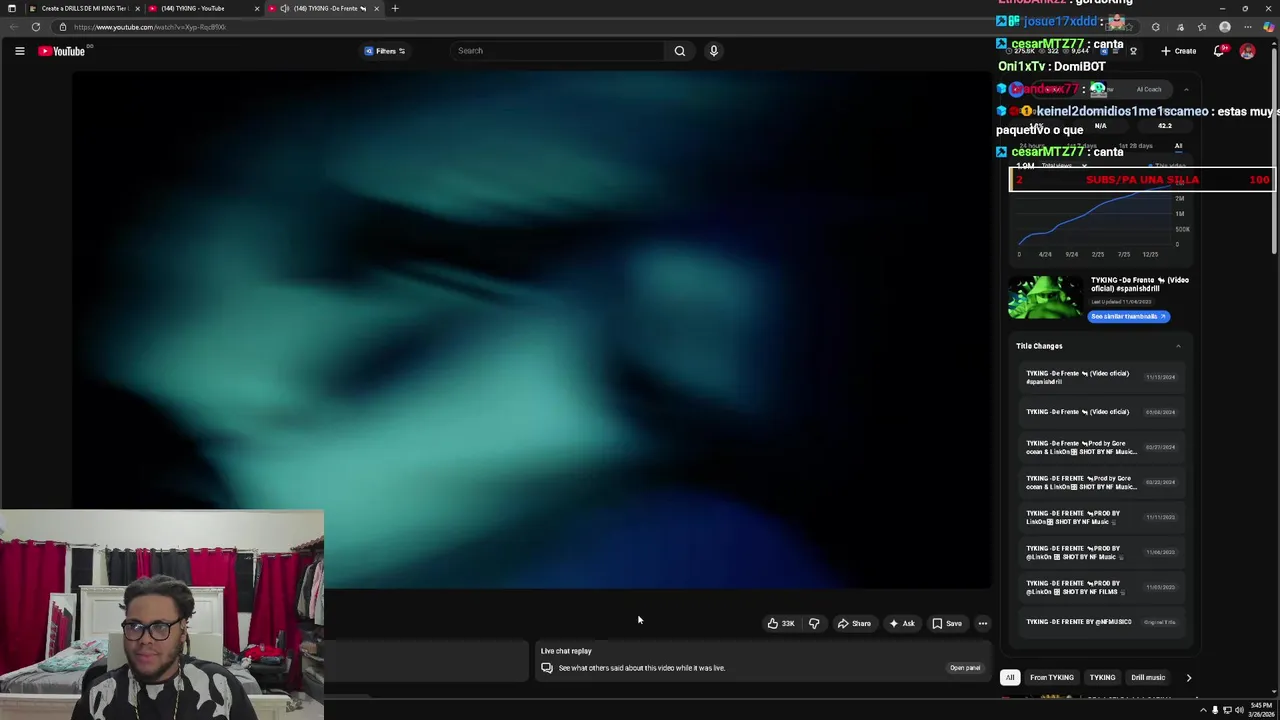Open the browser tab actions menu icon
1280x720 pixels.
[x=11, y=8]
